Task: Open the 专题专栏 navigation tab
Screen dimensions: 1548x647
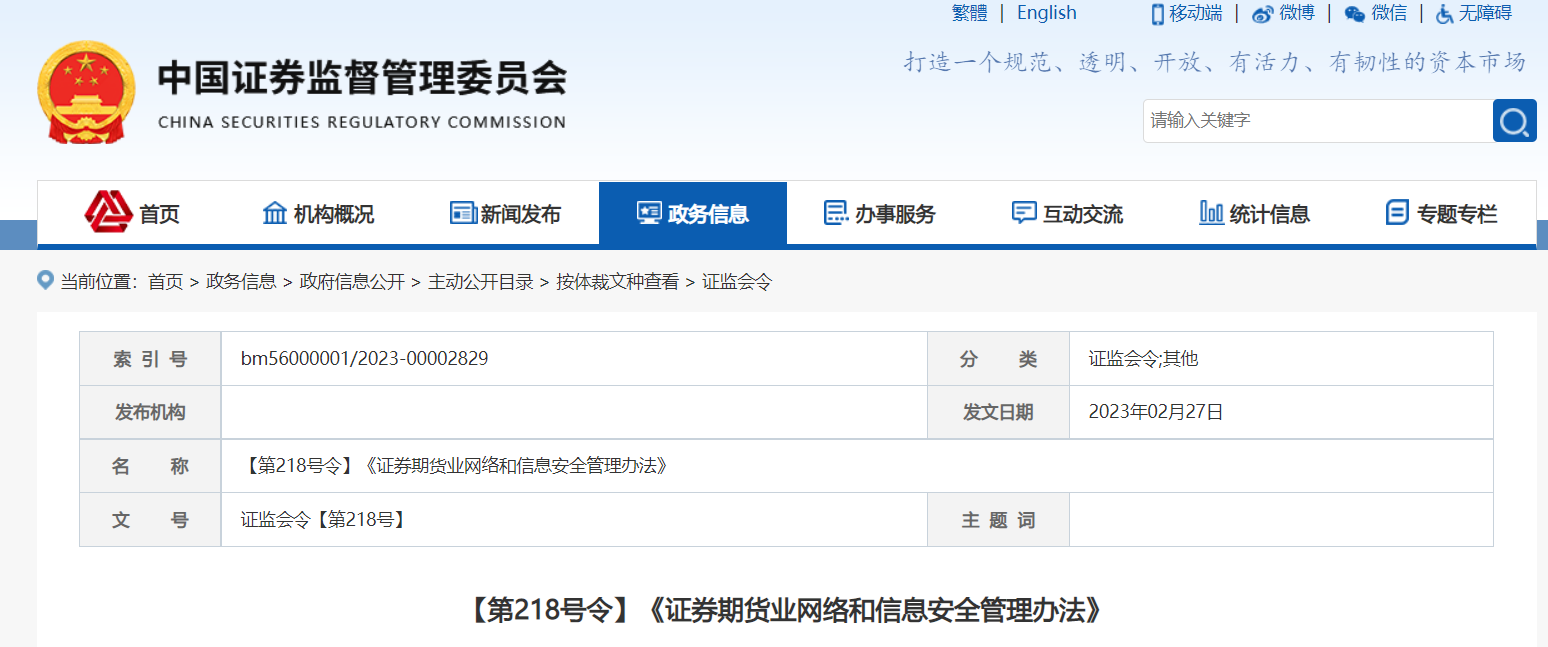Action: pyautogui.click(x=1442, y=213)
